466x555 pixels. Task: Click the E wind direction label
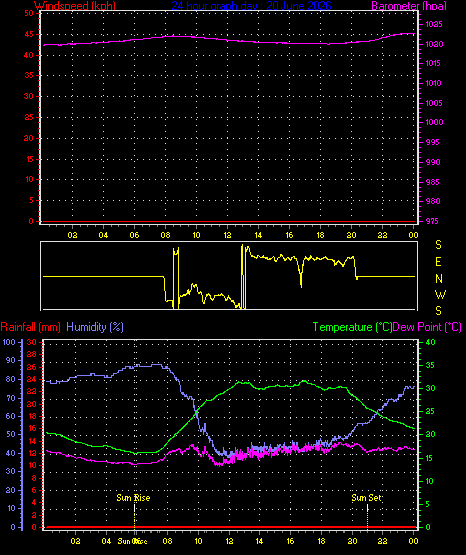[x=438, y=262]
